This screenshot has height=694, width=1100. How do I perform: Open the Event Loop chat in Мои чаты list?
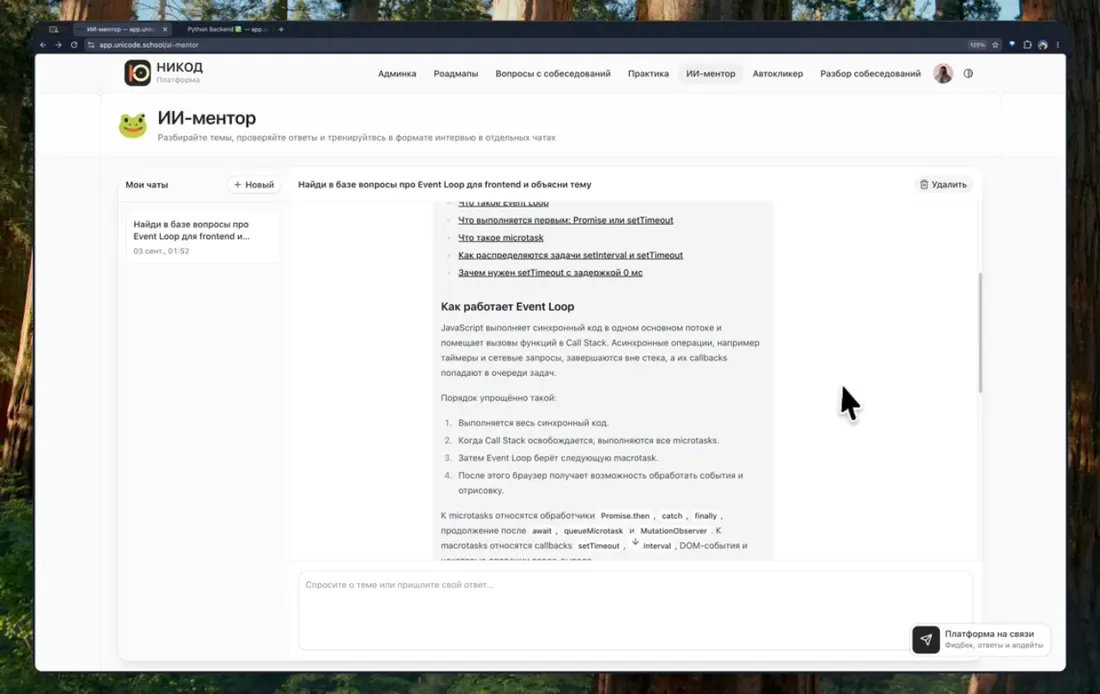[203, 237]
